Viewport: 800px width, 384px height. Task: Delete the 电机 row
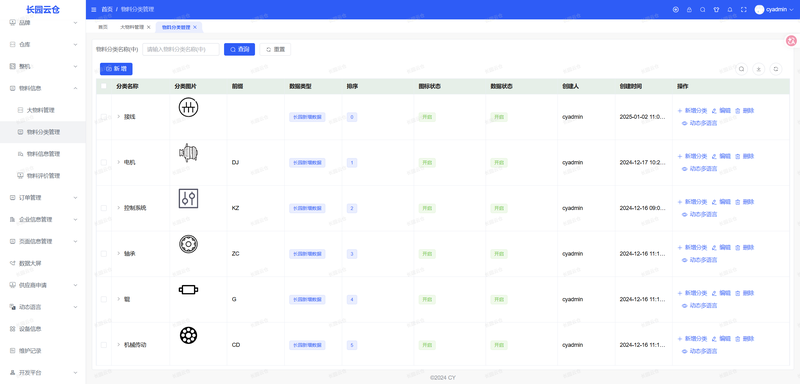pyautogui.click(x=744, y=156)
